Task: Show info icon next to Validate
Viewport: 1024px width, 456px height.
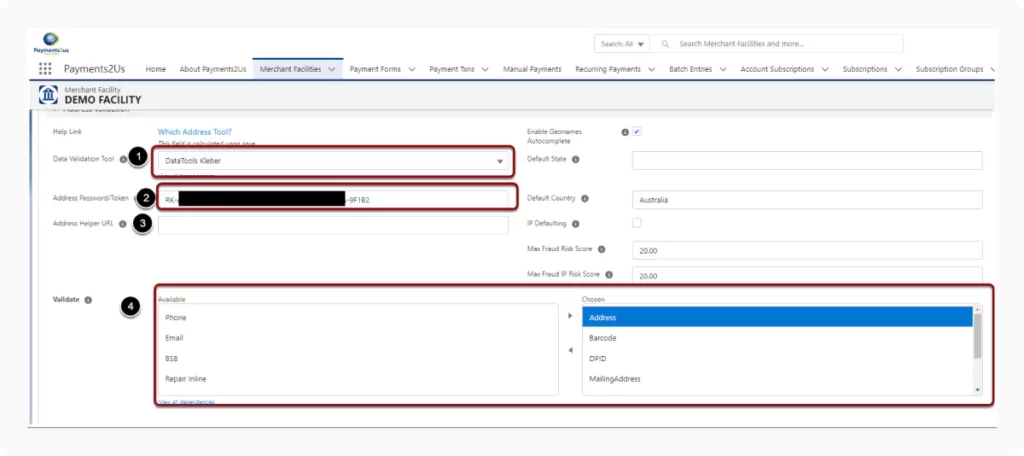Action: [88, 300]
